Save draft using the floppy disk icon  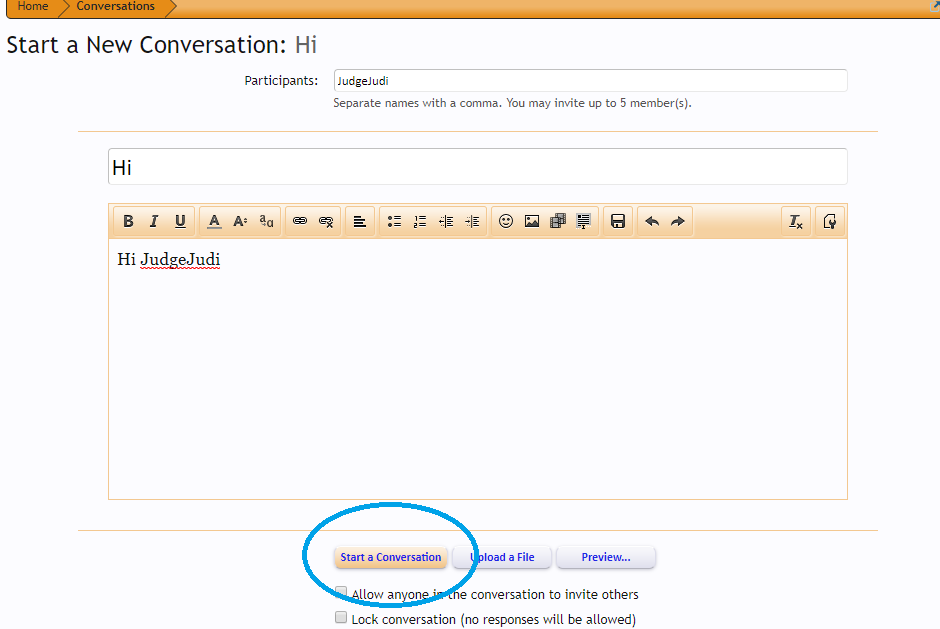[x=618, y=221]
